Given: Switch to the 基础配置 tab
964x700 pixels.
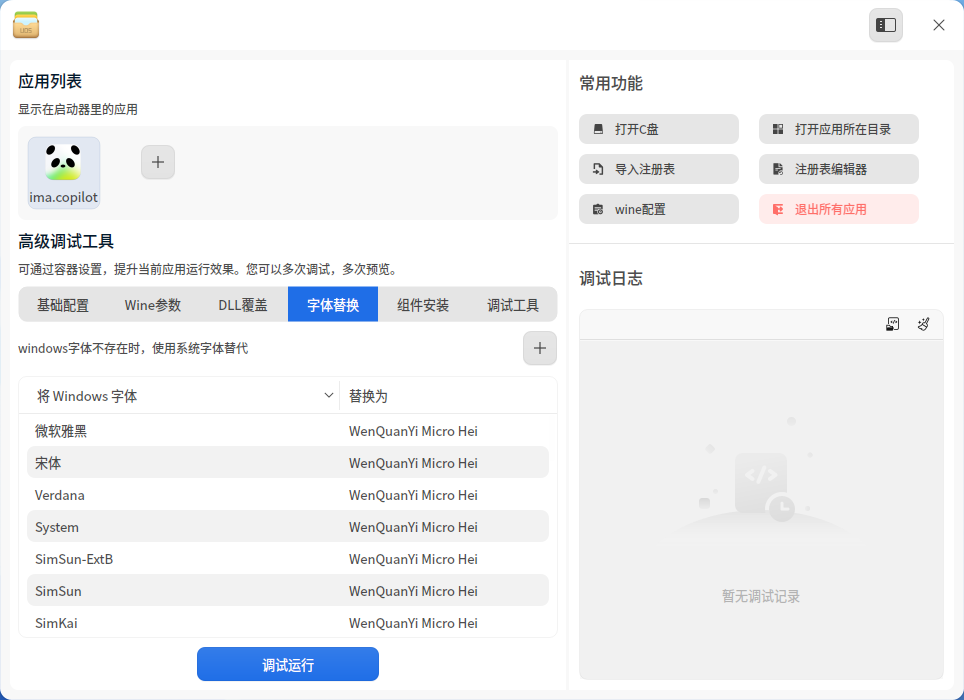Looking at the screenshot, I should (x=63, y=305).
